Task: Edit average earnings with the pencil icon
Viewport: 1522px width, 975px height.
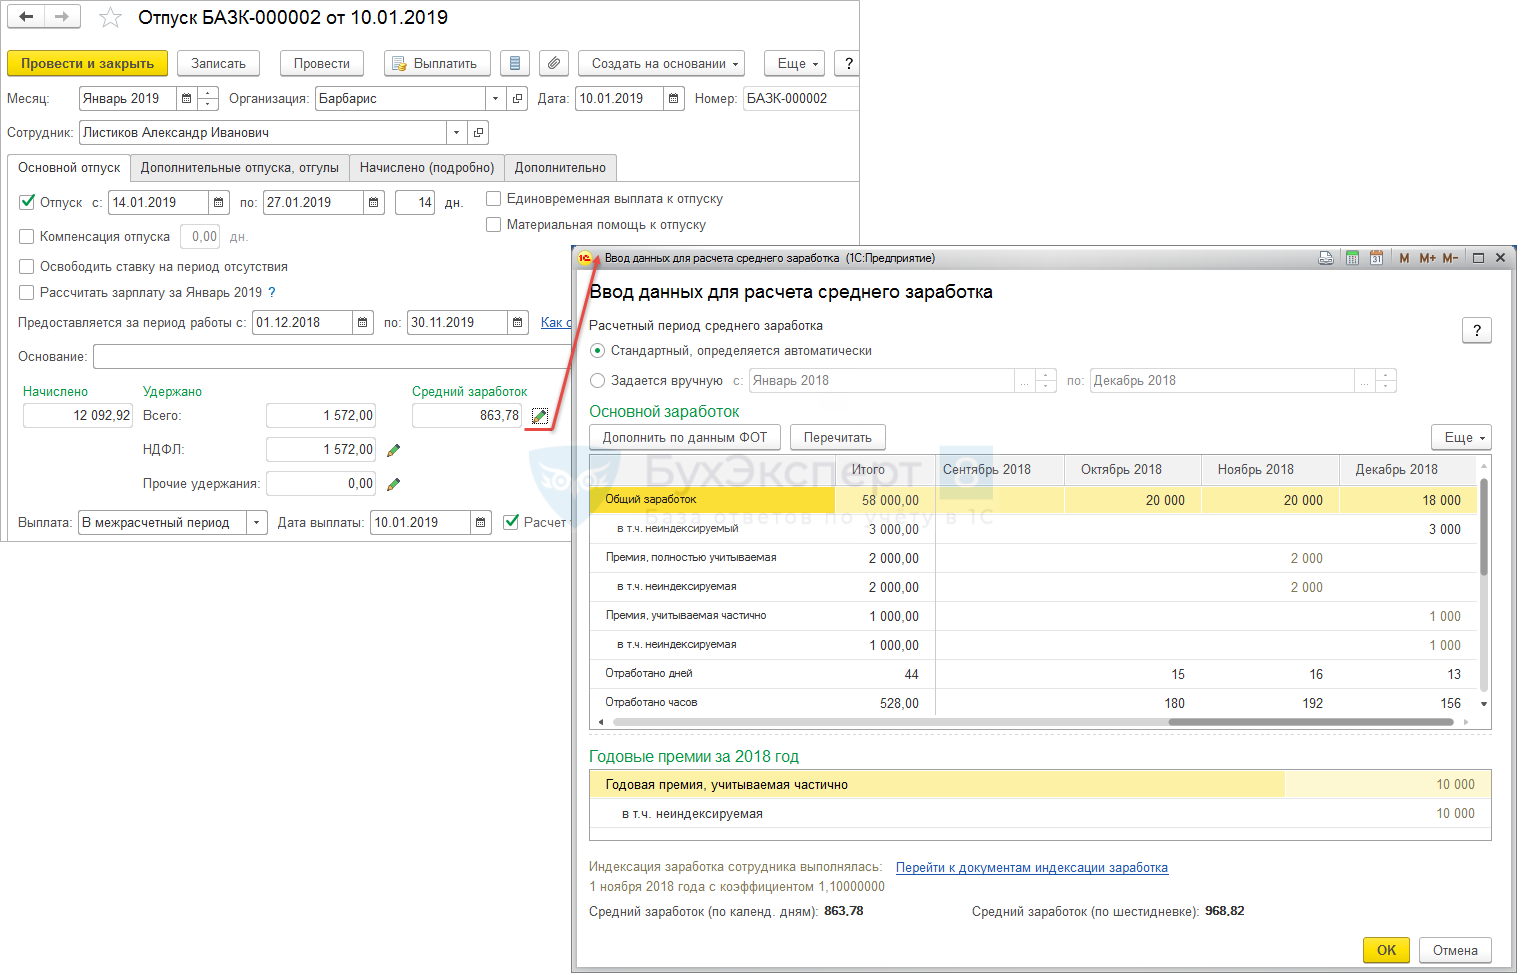Action: click(539, 416)
